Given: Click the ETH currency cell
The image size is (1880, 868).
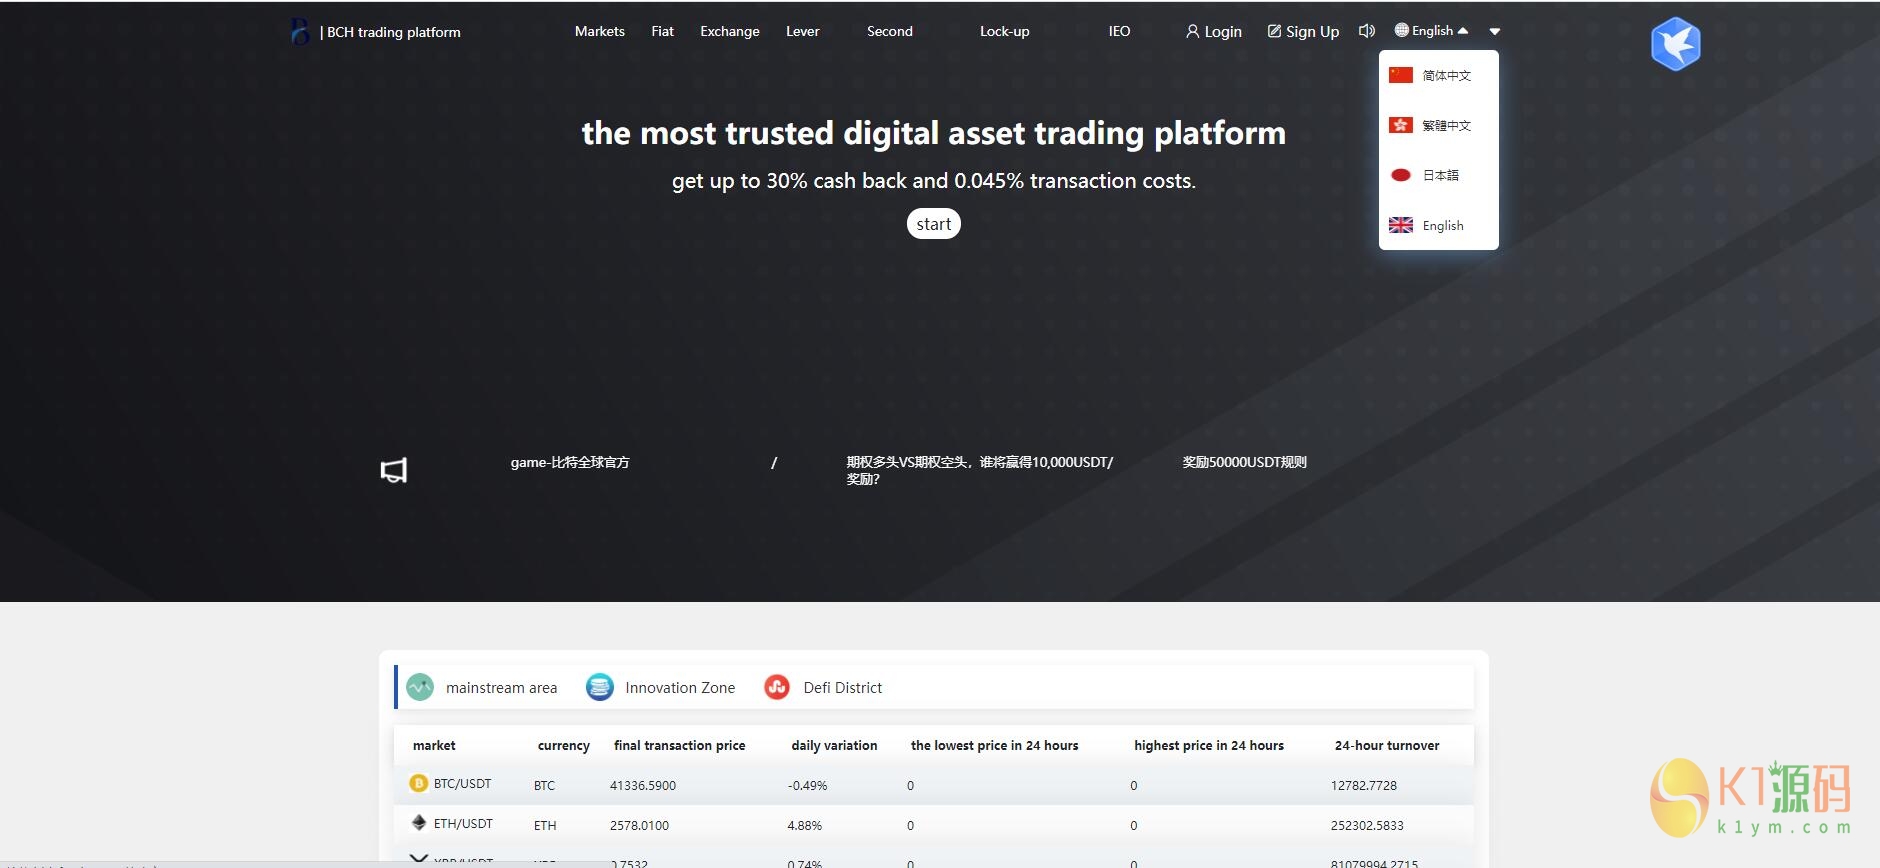Looking at the screenshot, I should click(x=545, y=826).
